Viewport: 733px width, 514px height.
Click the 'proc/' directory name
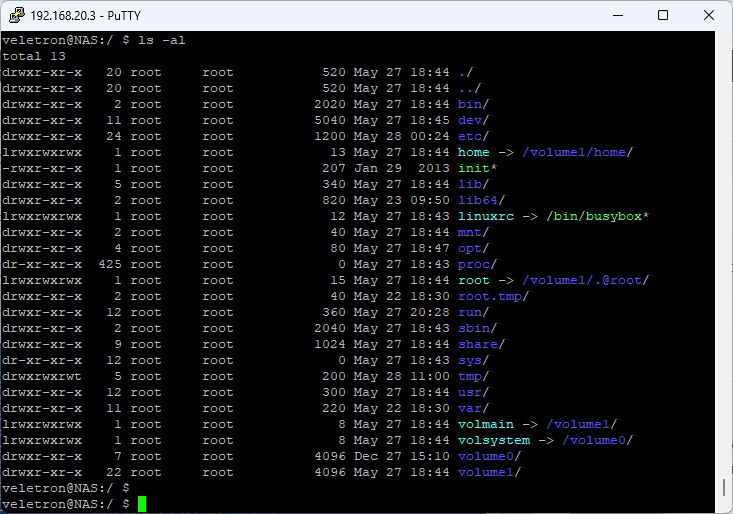(x=477, y=264)
